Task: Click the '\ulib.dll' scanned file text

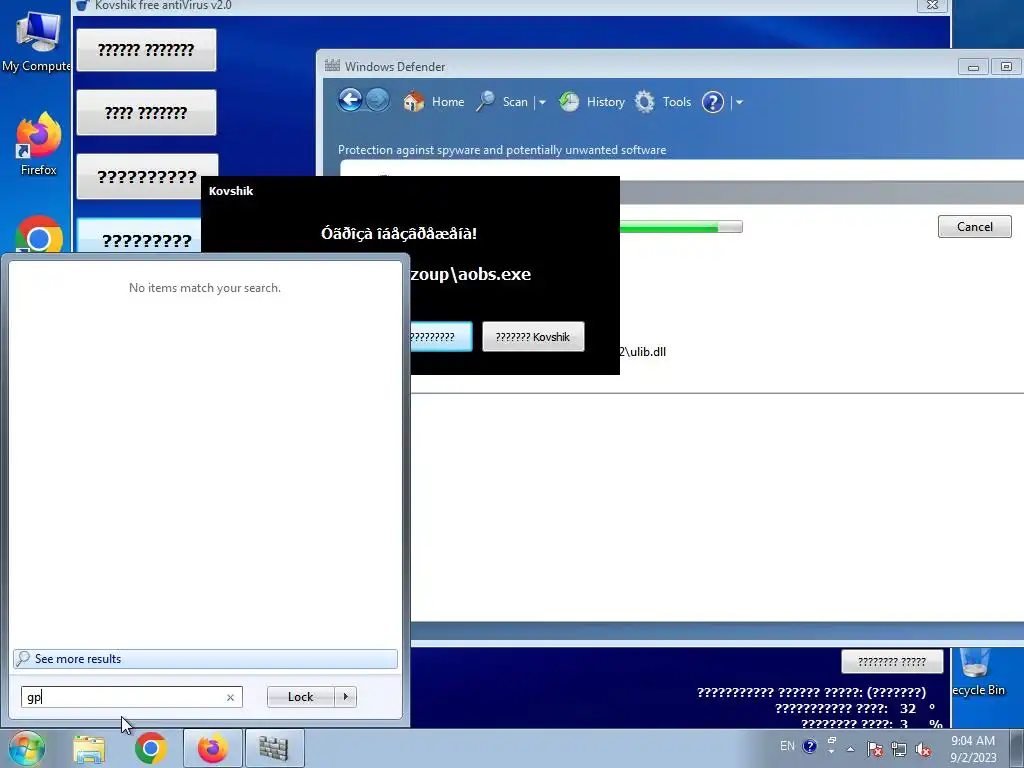Action: 643,351
